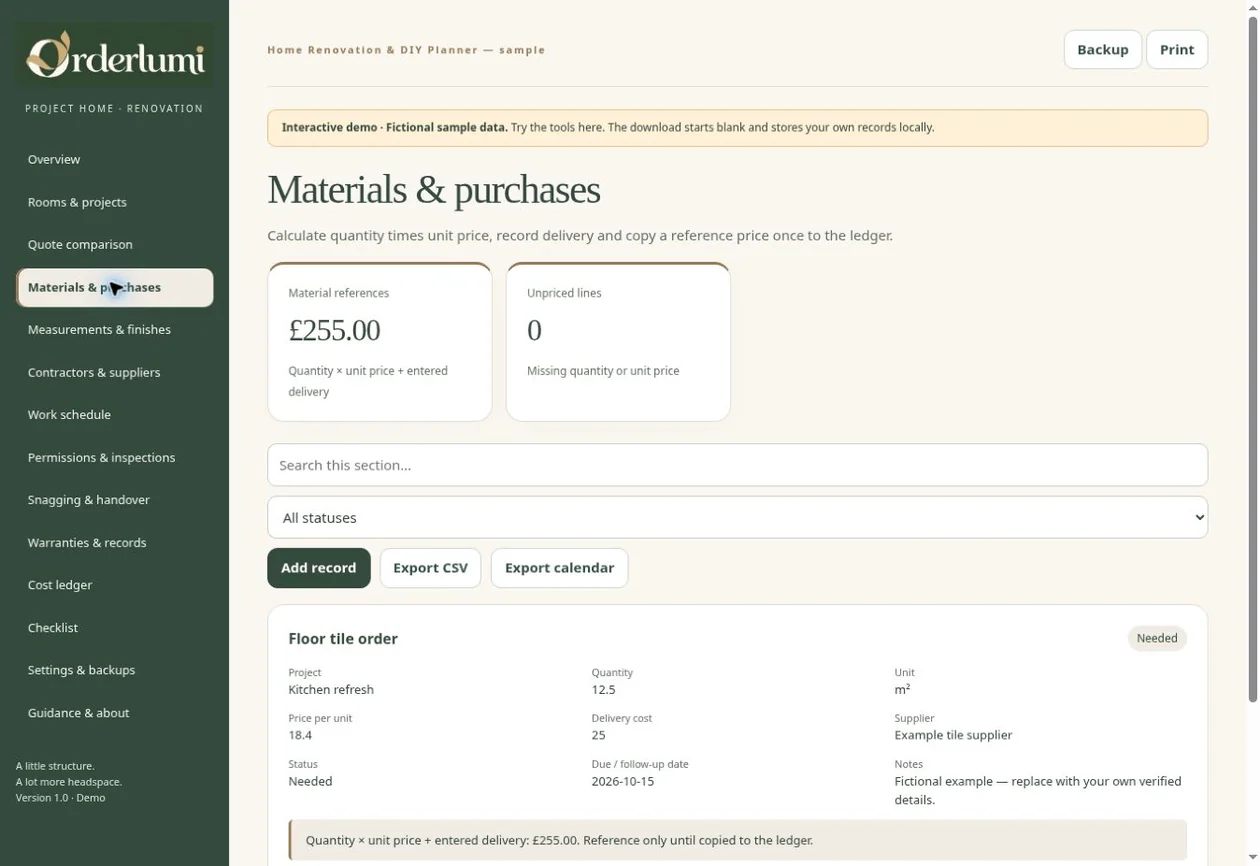Open Measurements & finishes
The height and width of the screenshot is (866, 1260).
click(114, 330)
